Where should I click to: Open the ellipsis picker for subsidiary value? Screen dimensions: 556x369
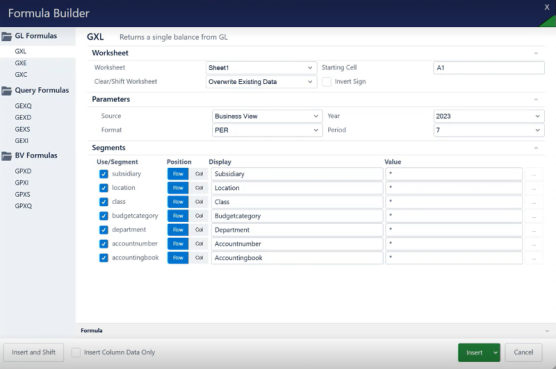click(534, 174)
